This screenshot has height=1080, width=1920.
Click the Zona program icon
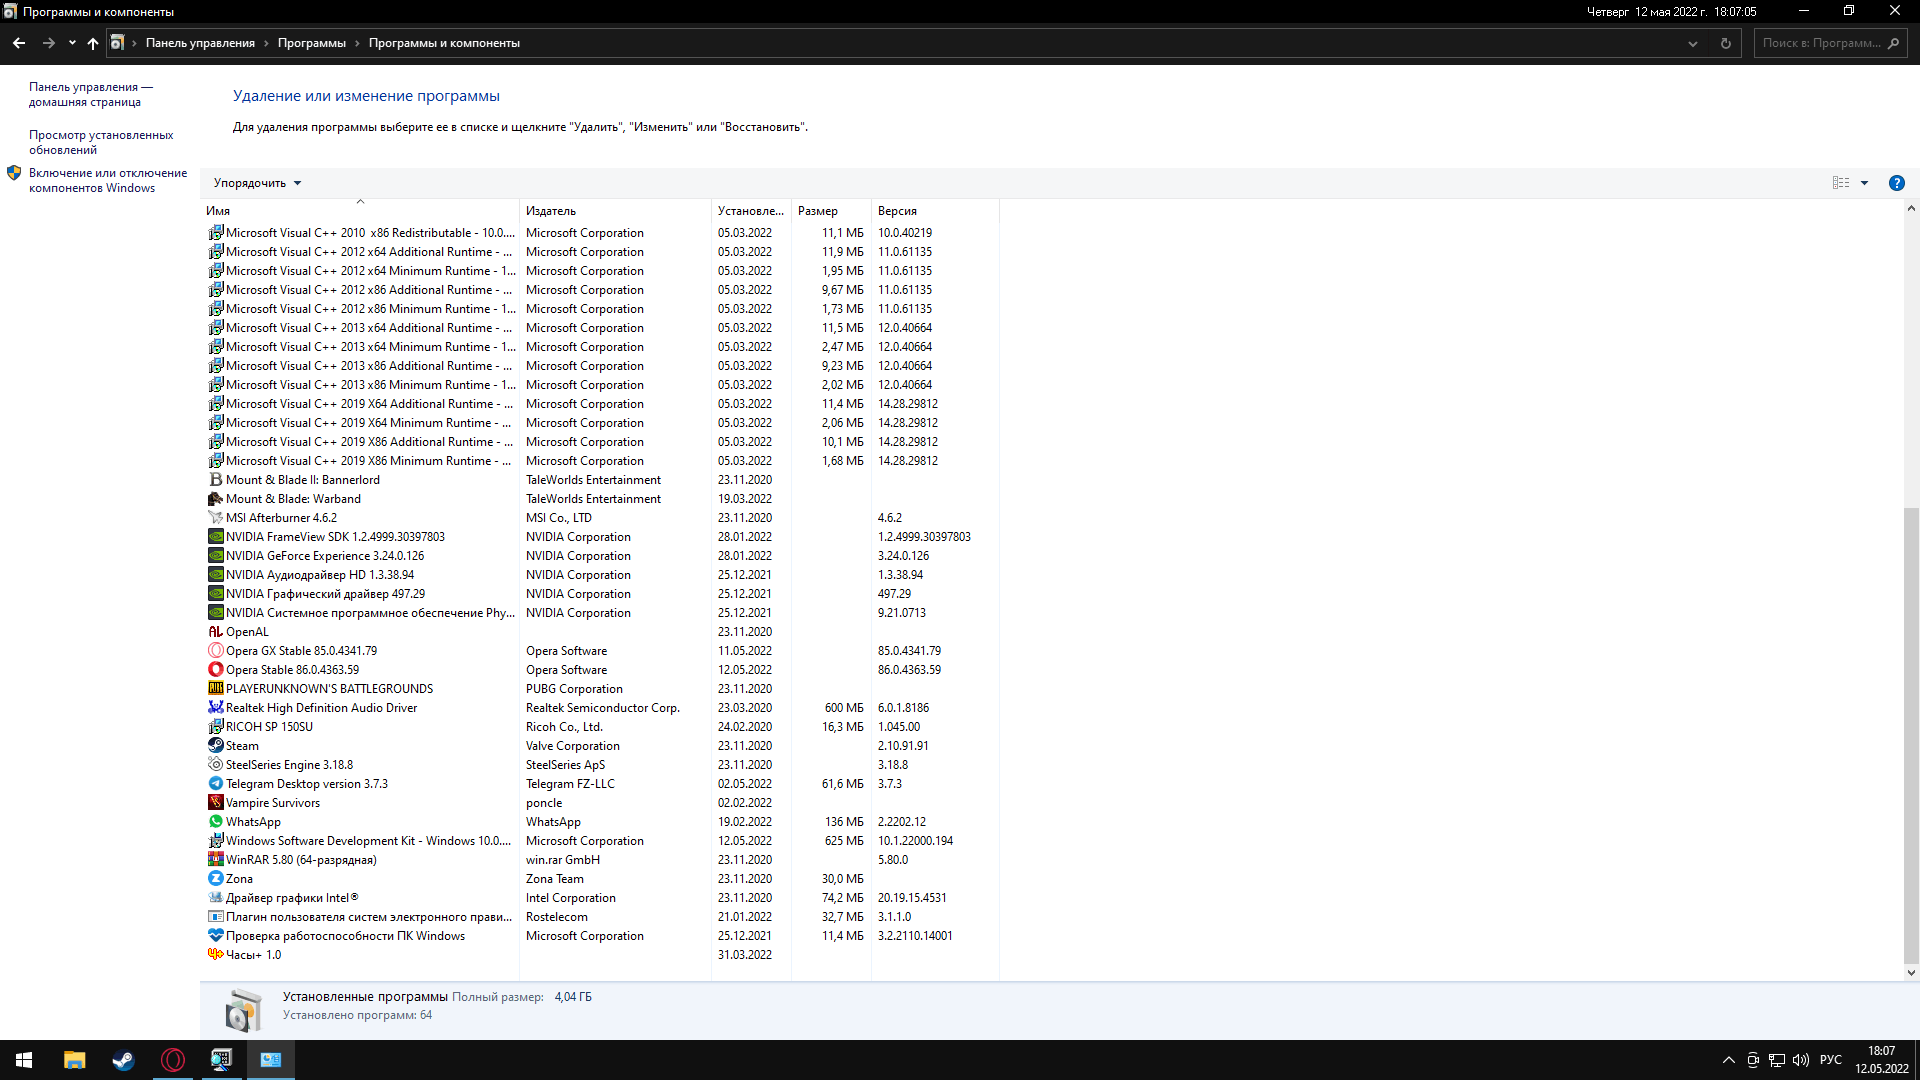215,879
